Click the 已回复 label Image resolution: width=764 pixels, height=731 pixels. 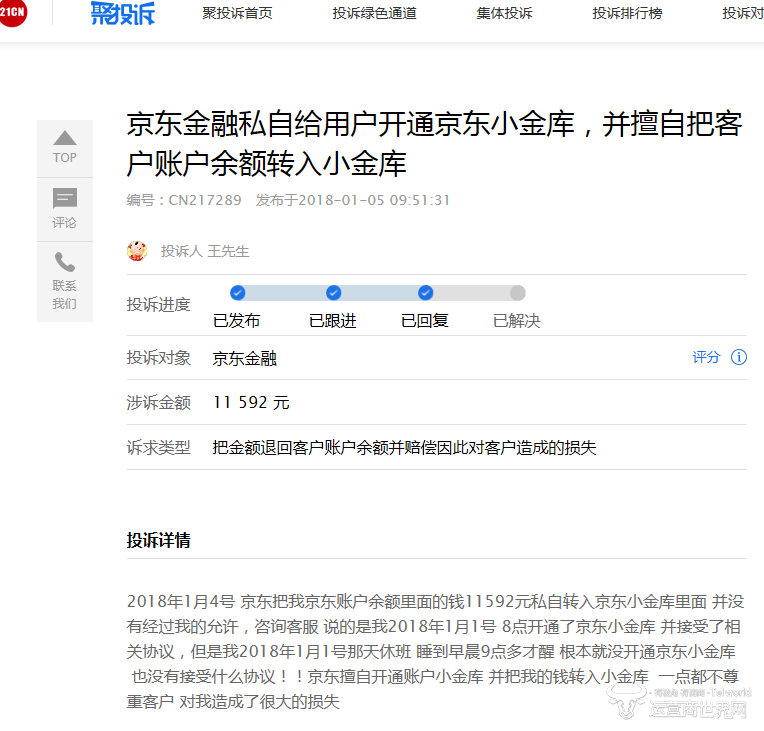[425, 321]
